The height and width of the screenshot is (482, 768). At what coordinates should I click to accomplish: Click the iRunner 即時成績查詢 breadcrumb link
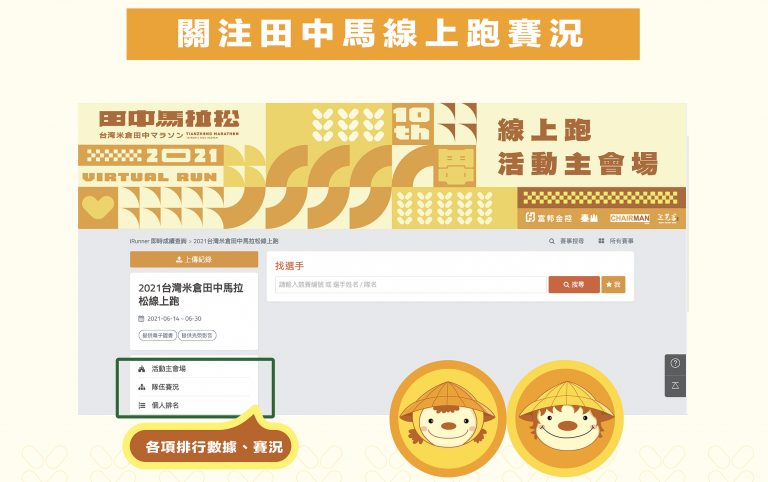coord(158,241)
